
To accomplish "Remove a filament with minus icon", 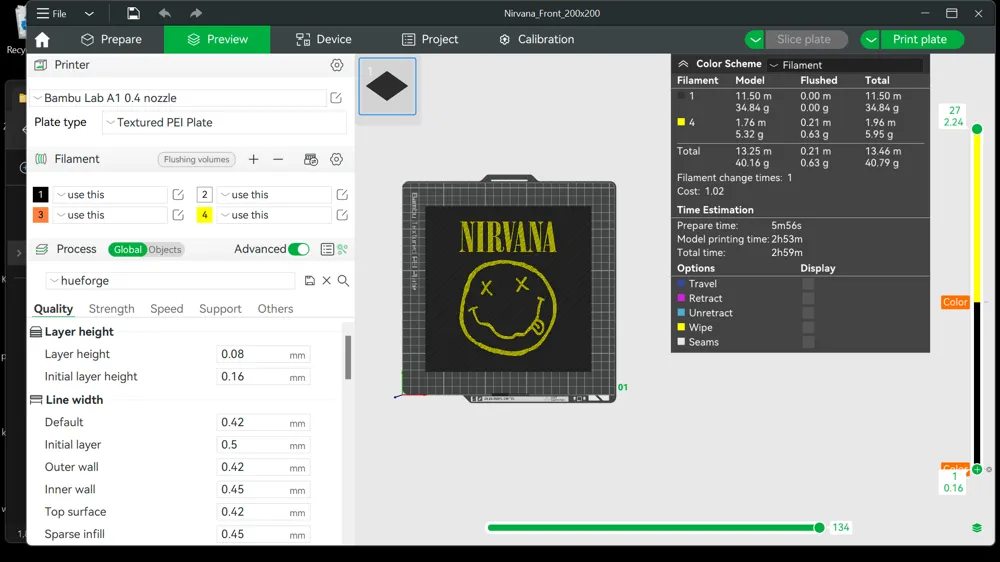I will 278,159.
